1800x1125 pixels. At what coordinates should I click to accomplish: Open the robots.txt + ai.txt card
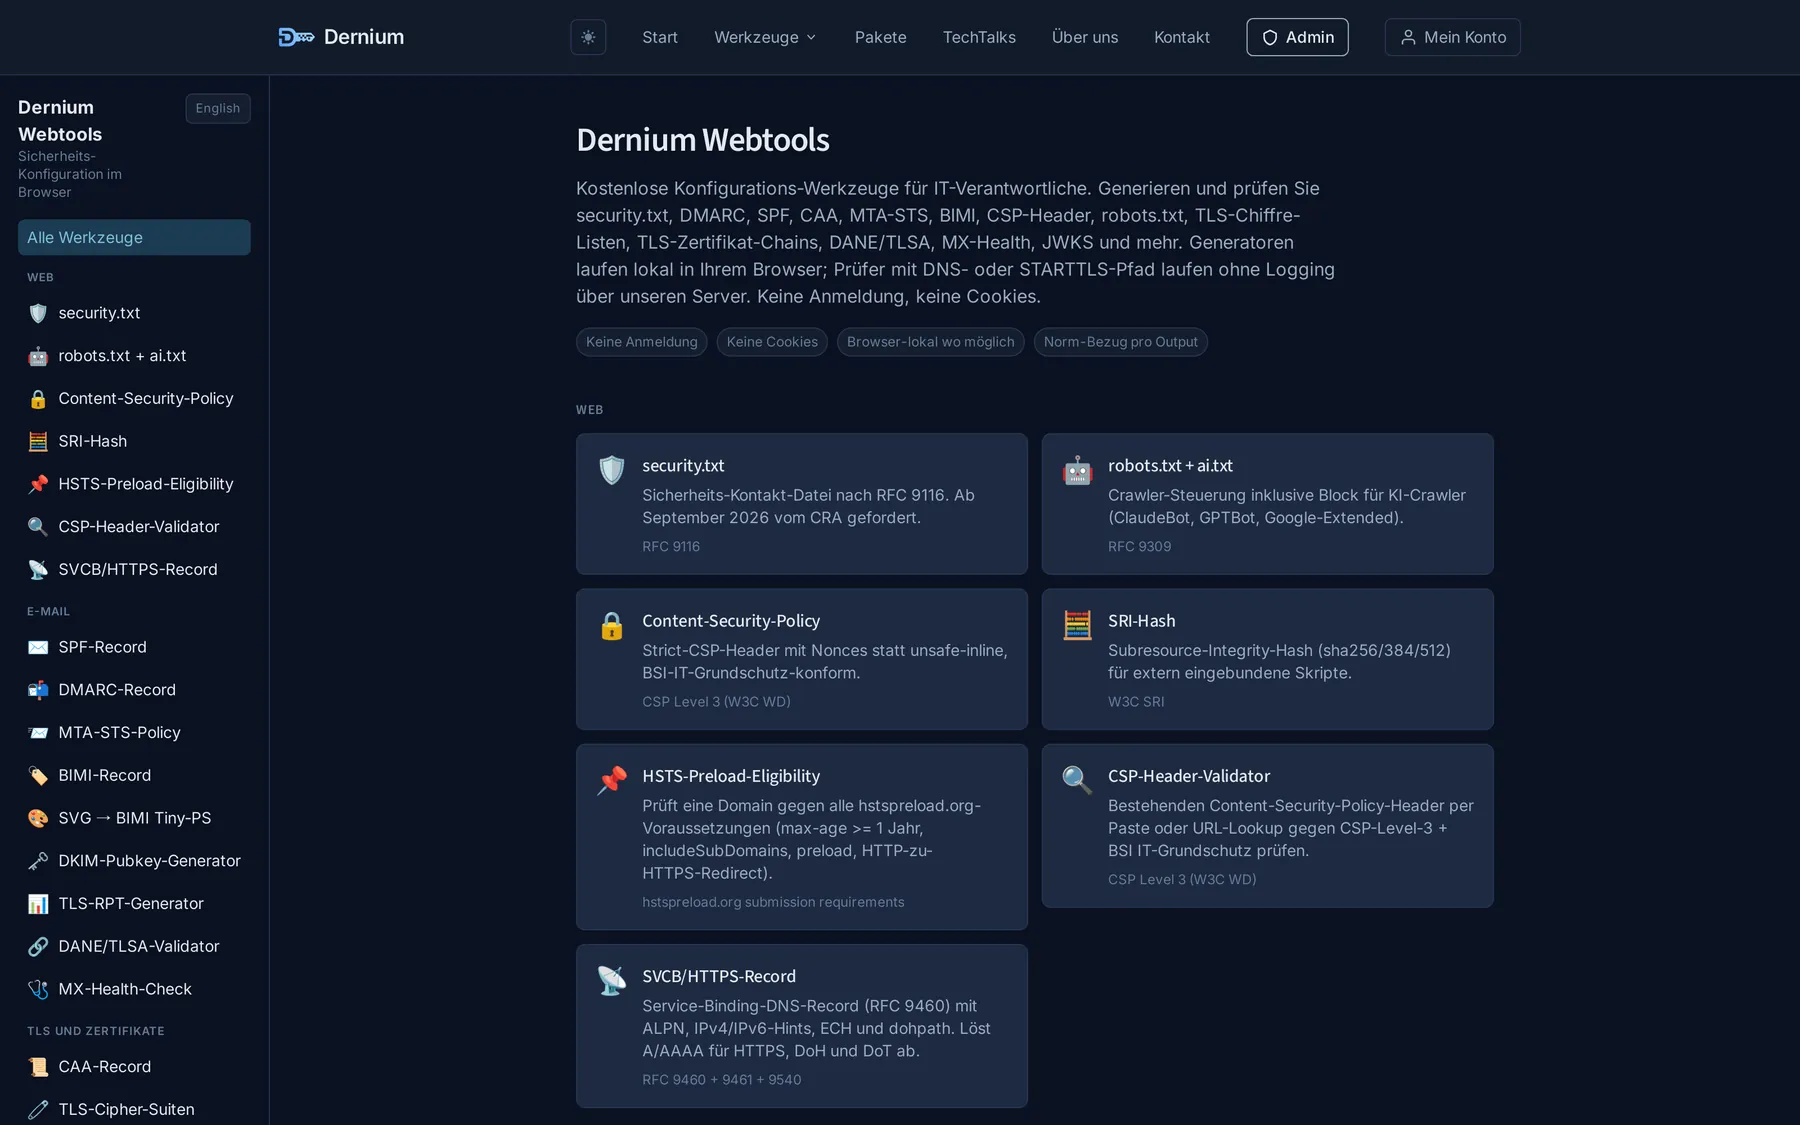point(1267,504)
